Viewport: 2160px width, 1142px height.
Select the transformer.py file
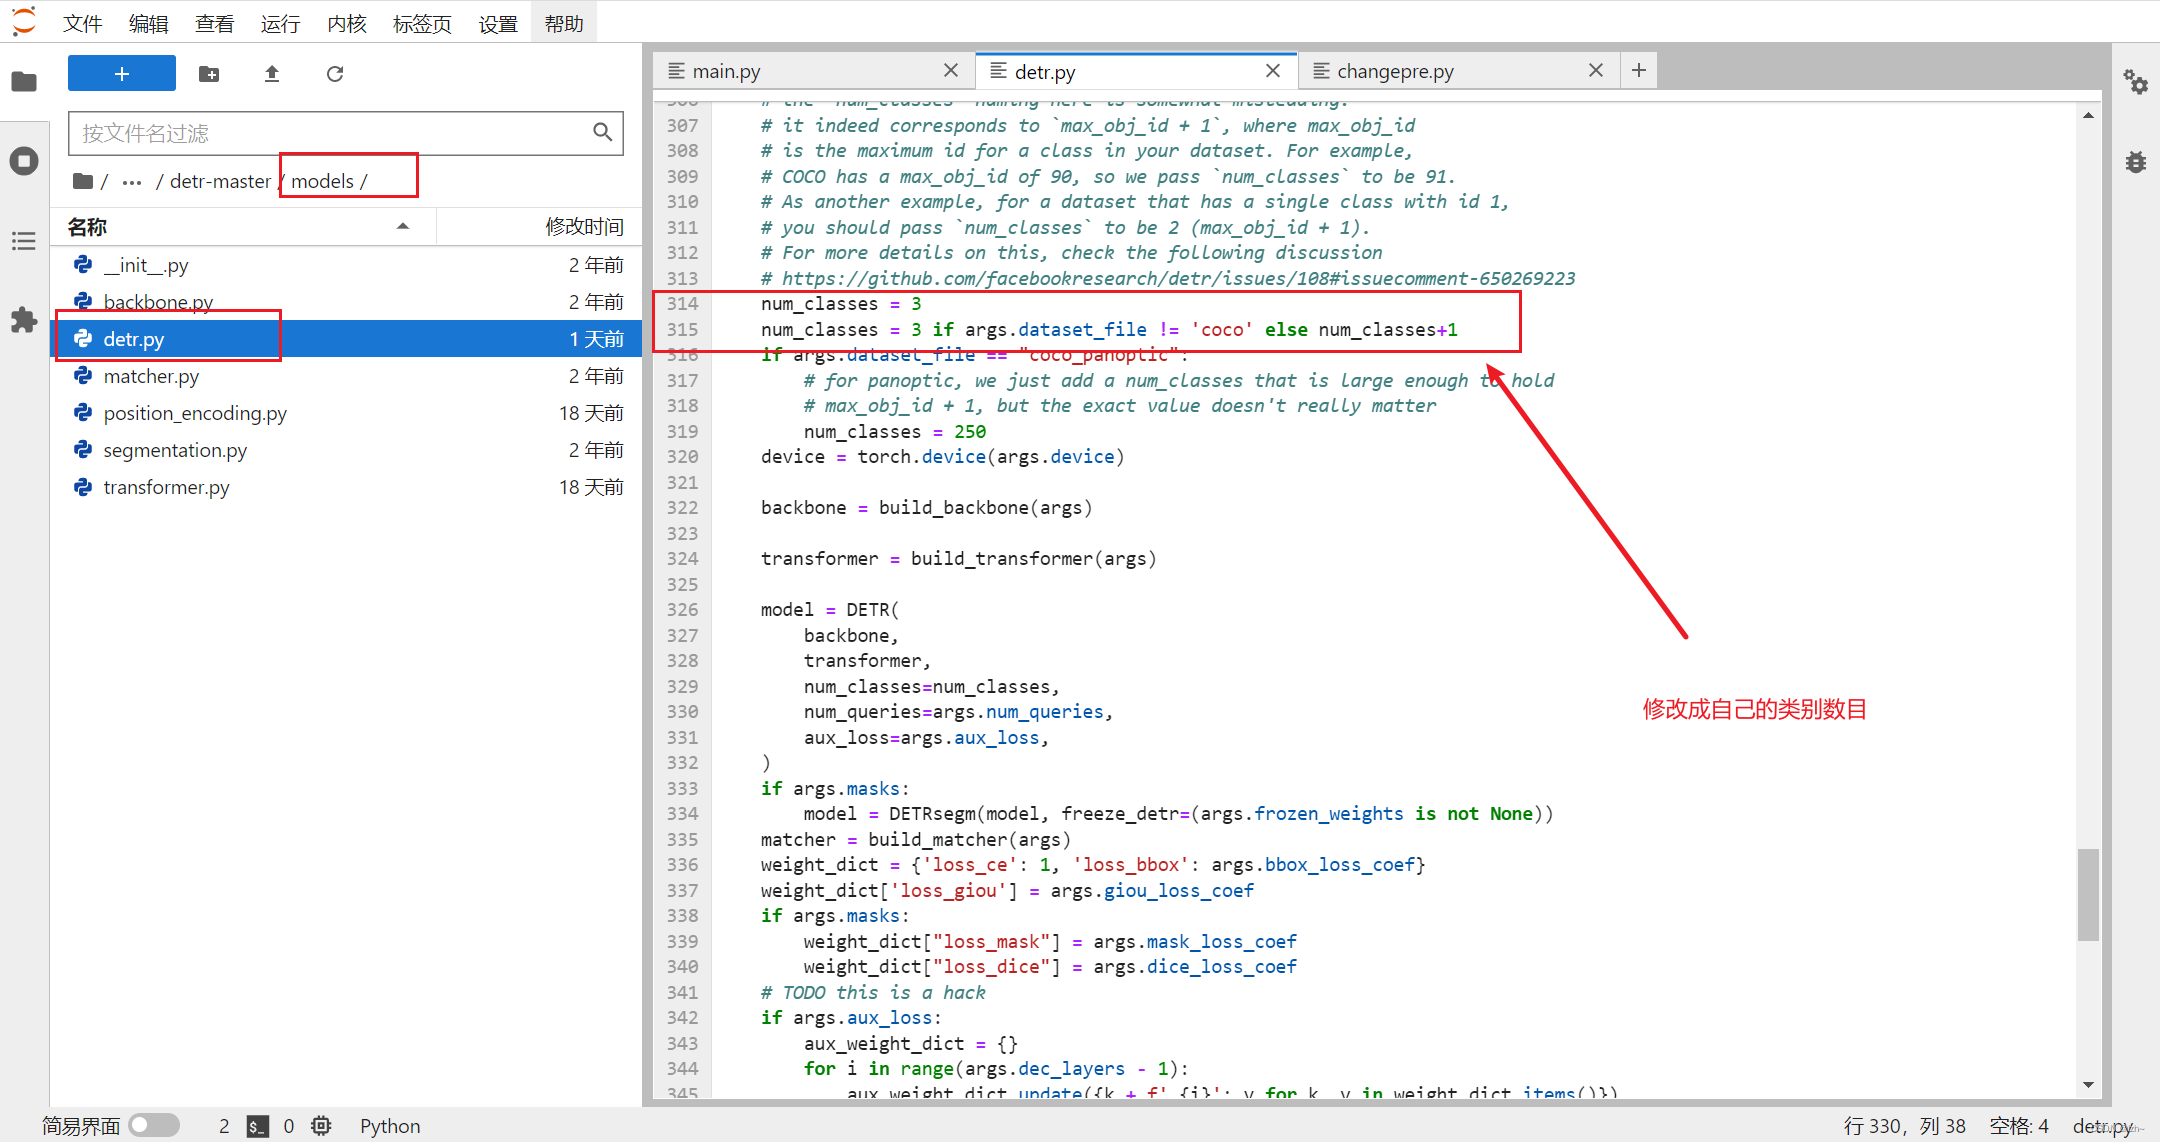[346, 487]
